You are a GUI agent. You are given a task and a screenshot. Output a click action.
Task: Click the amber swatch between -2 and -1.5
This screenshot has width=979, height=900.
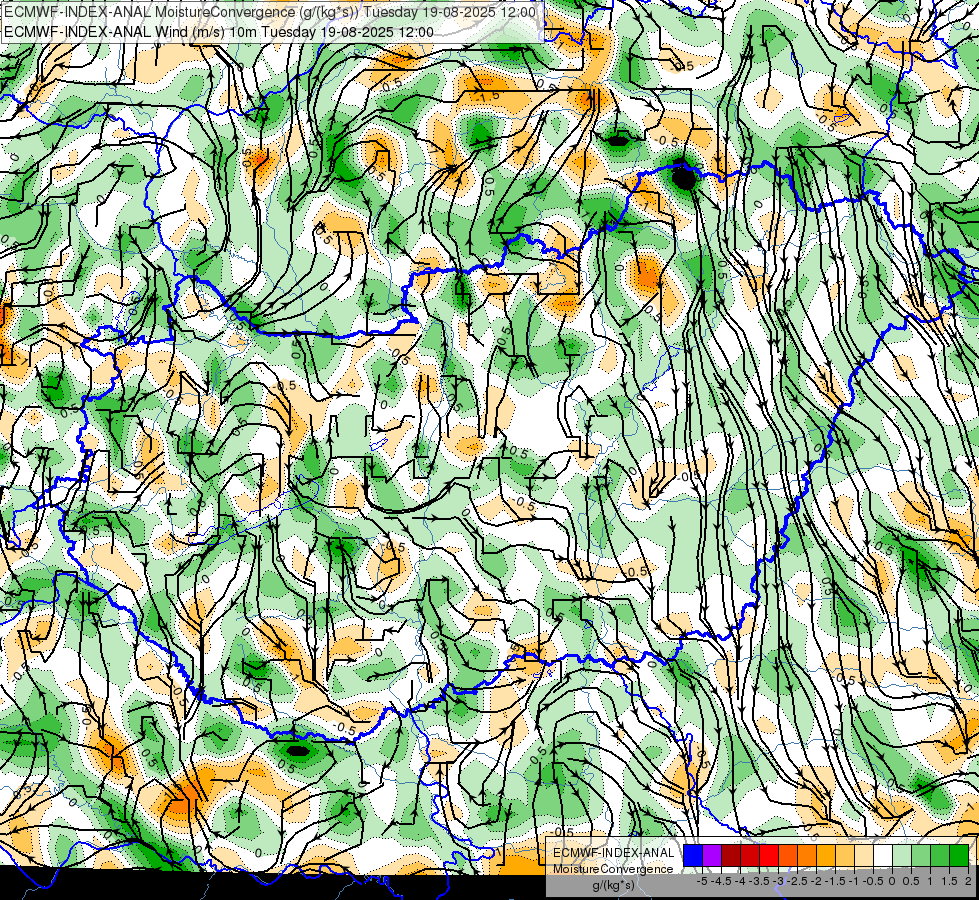pyautogui.click(x=826, y=856)
